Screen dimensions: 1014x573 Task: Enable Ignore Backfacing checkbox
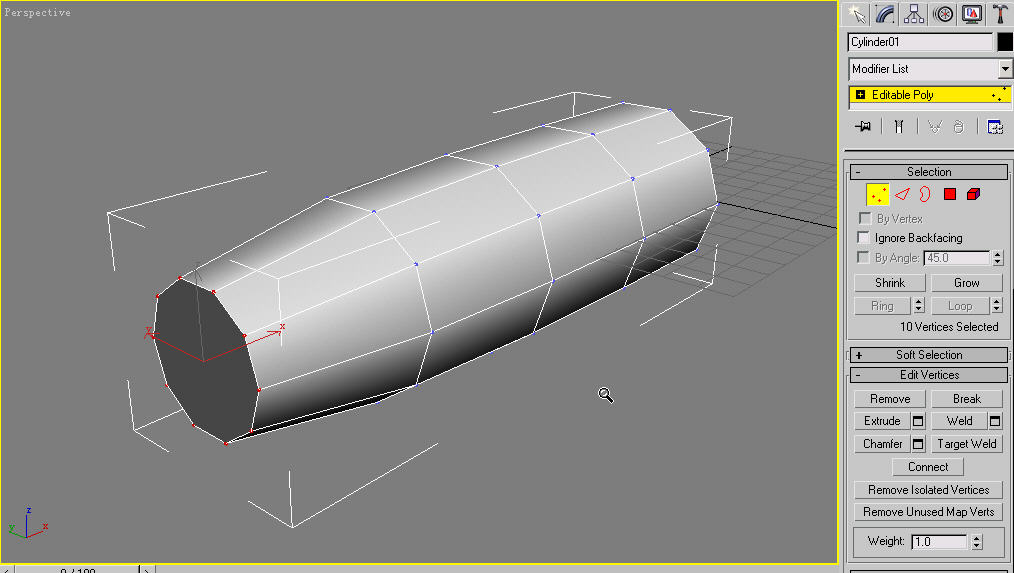(x=864, y=238)
